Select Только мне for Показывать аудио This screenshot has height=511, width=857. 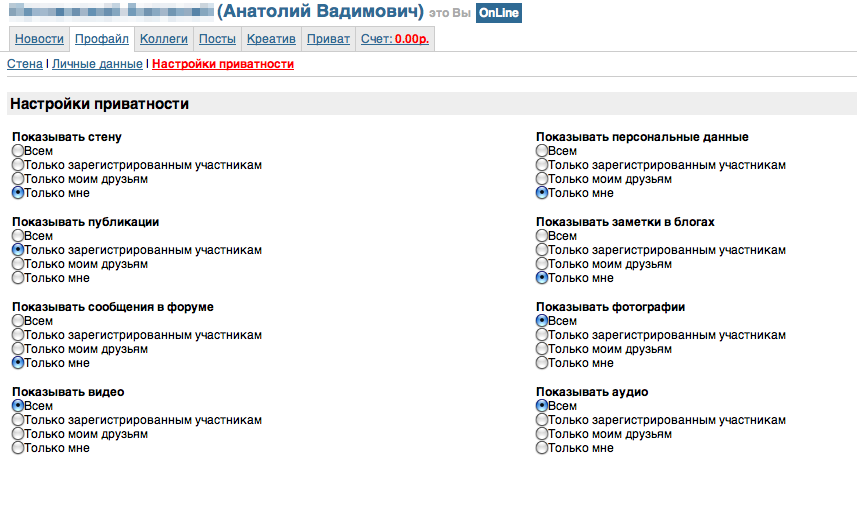coord(542,448)
